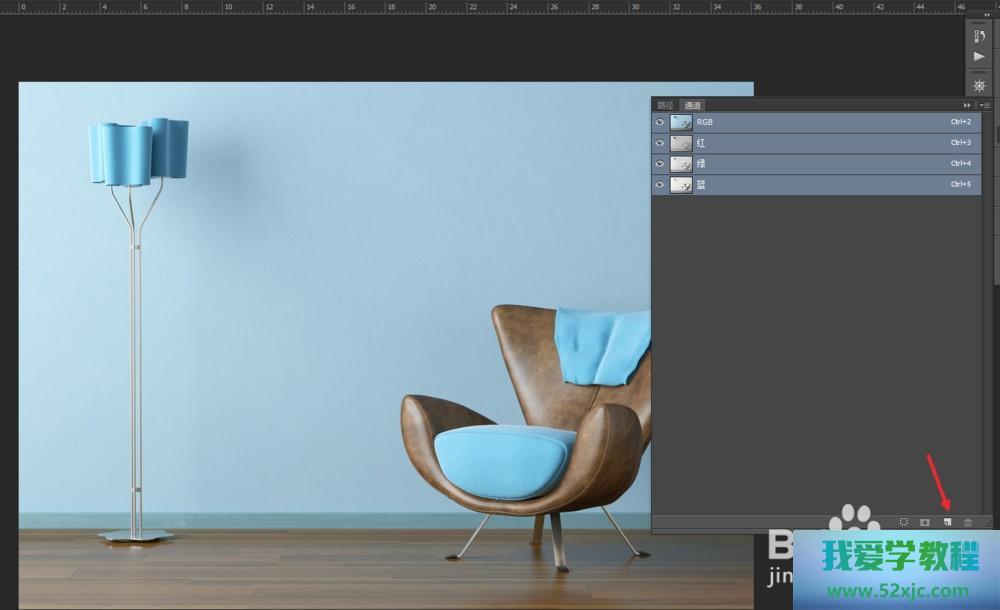The width and height of the screenshot is (1000, 610).
Task: Collapse the Channels panel double arrows
Action: click(x=967, y=105)
